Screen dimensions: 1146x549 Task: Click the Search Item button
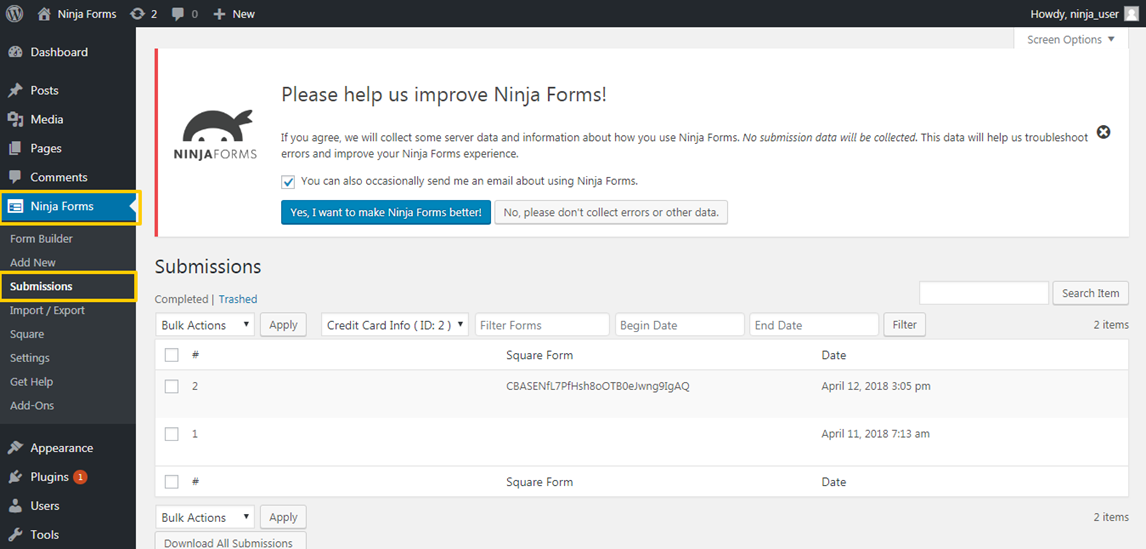pyautogui.click(x=1090, y=293)
